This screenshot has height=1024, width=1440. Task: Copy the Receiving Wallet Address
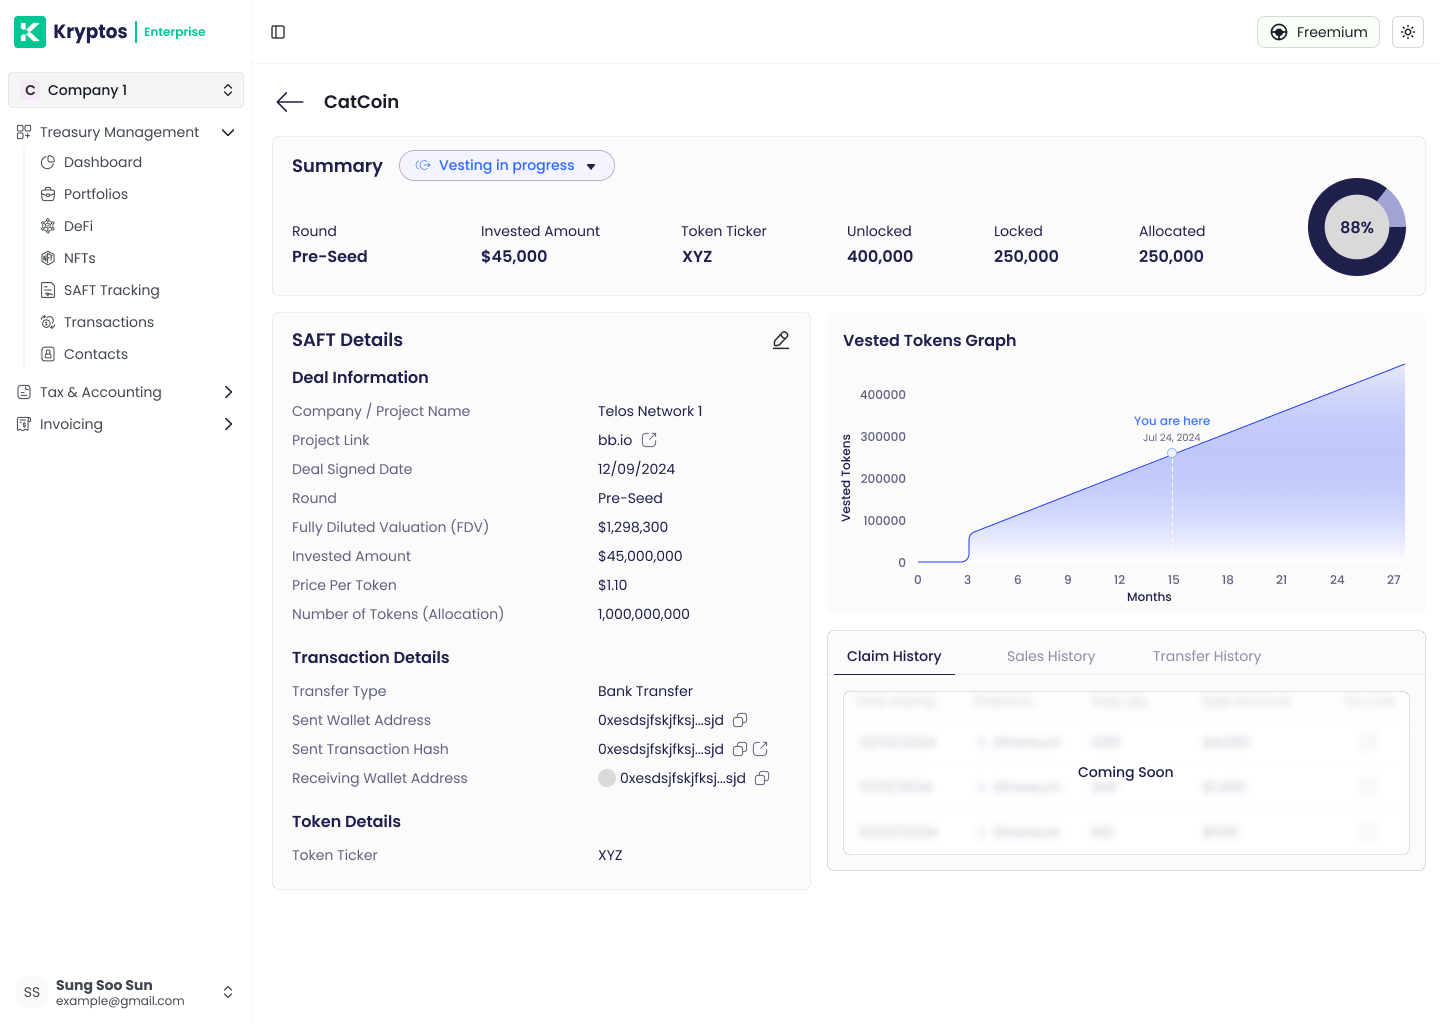762,778
